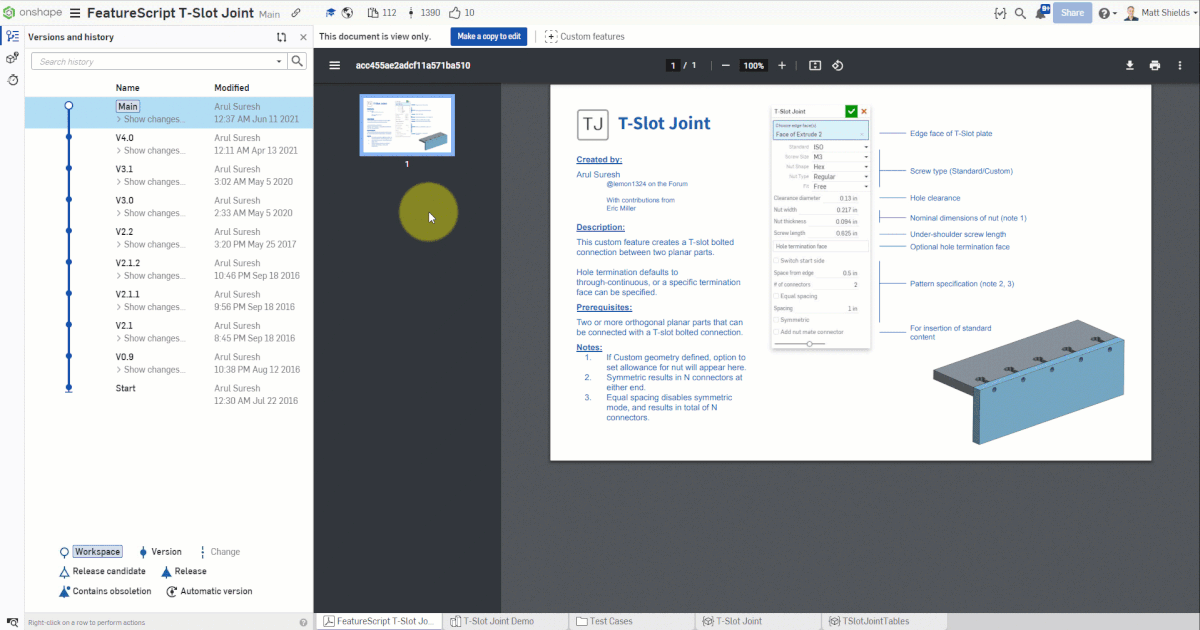The width and height of the screenshot is (1200, 630).
Task: Select the page 1 thumbnail
Action: pyautogui.click(x=406, y=124)
